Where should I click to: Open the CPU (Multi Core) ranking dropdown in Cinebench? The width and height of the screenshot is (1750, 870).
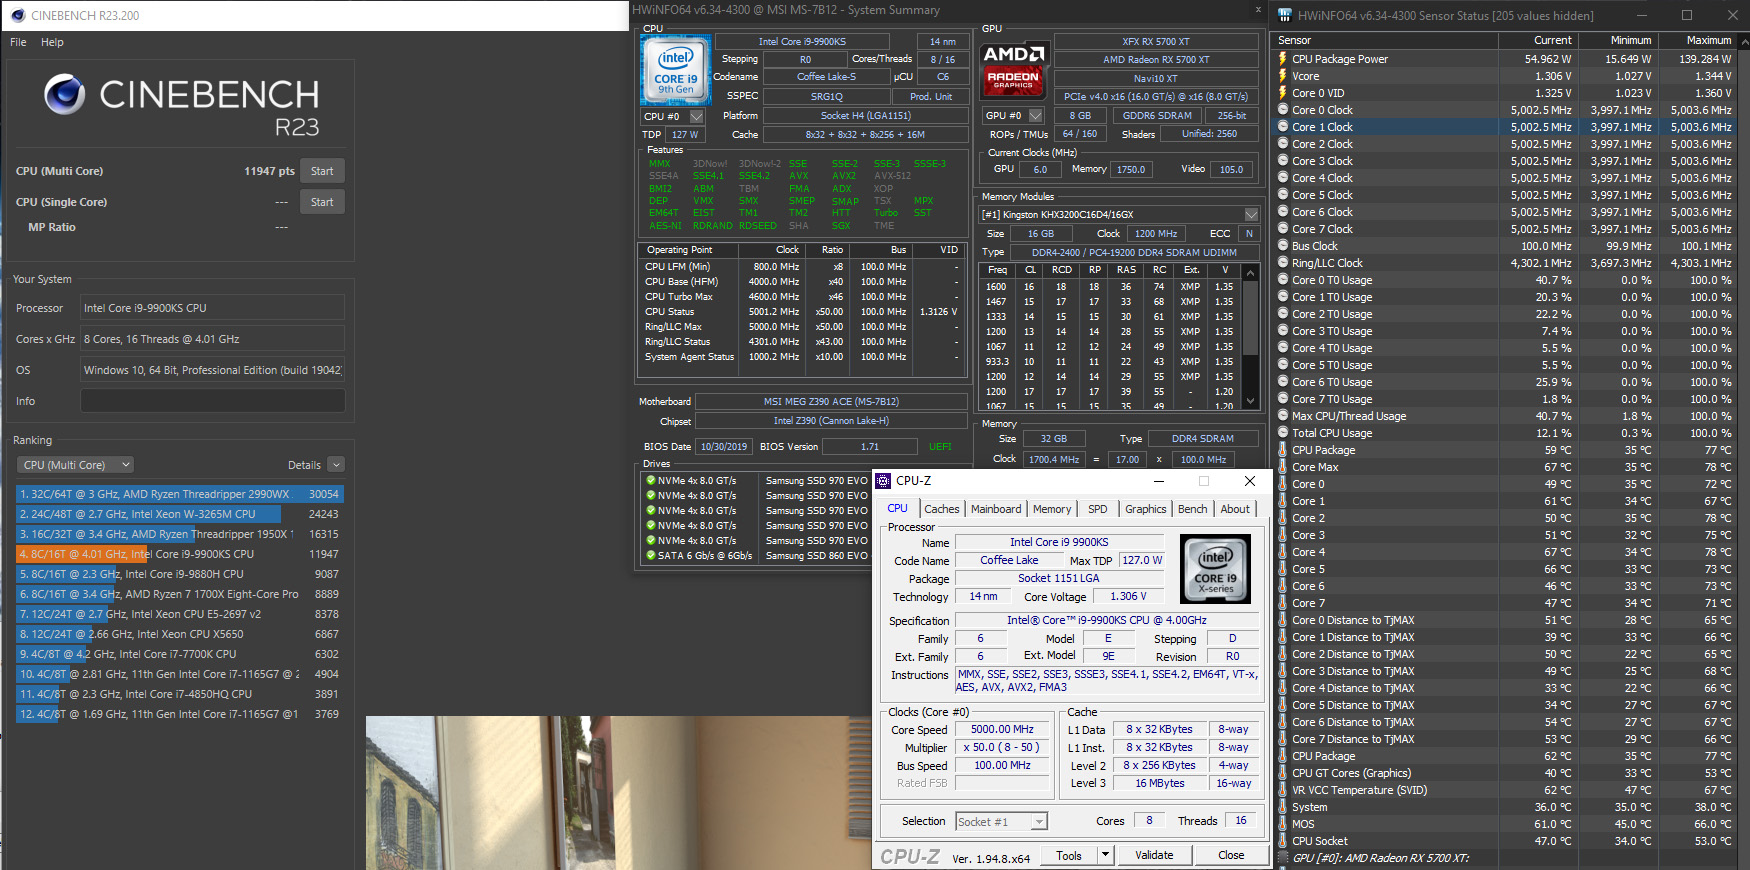[x=76, y=465]
